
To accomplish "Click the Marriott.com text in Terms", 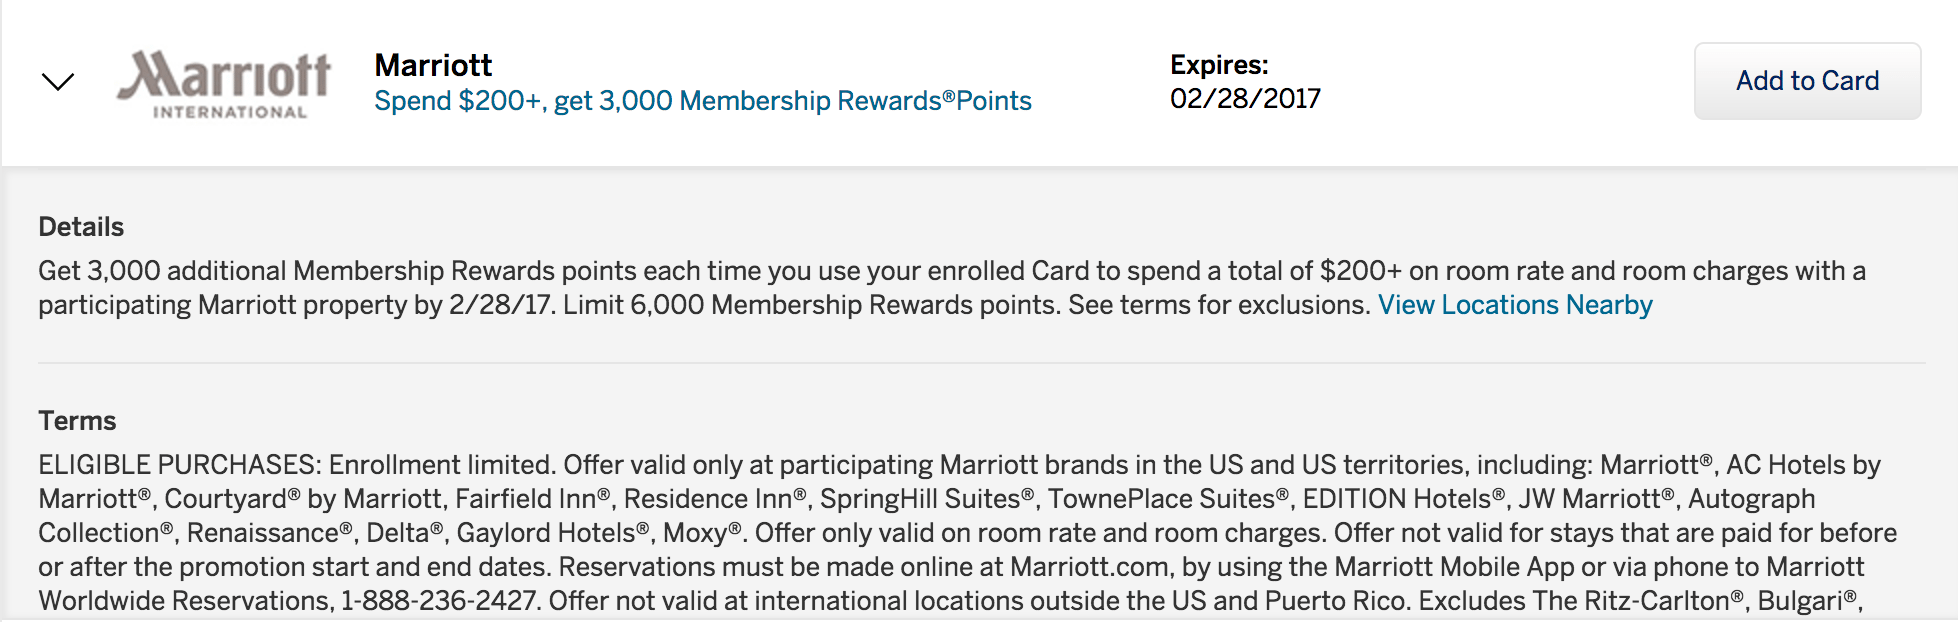I will pos(1089,567).
